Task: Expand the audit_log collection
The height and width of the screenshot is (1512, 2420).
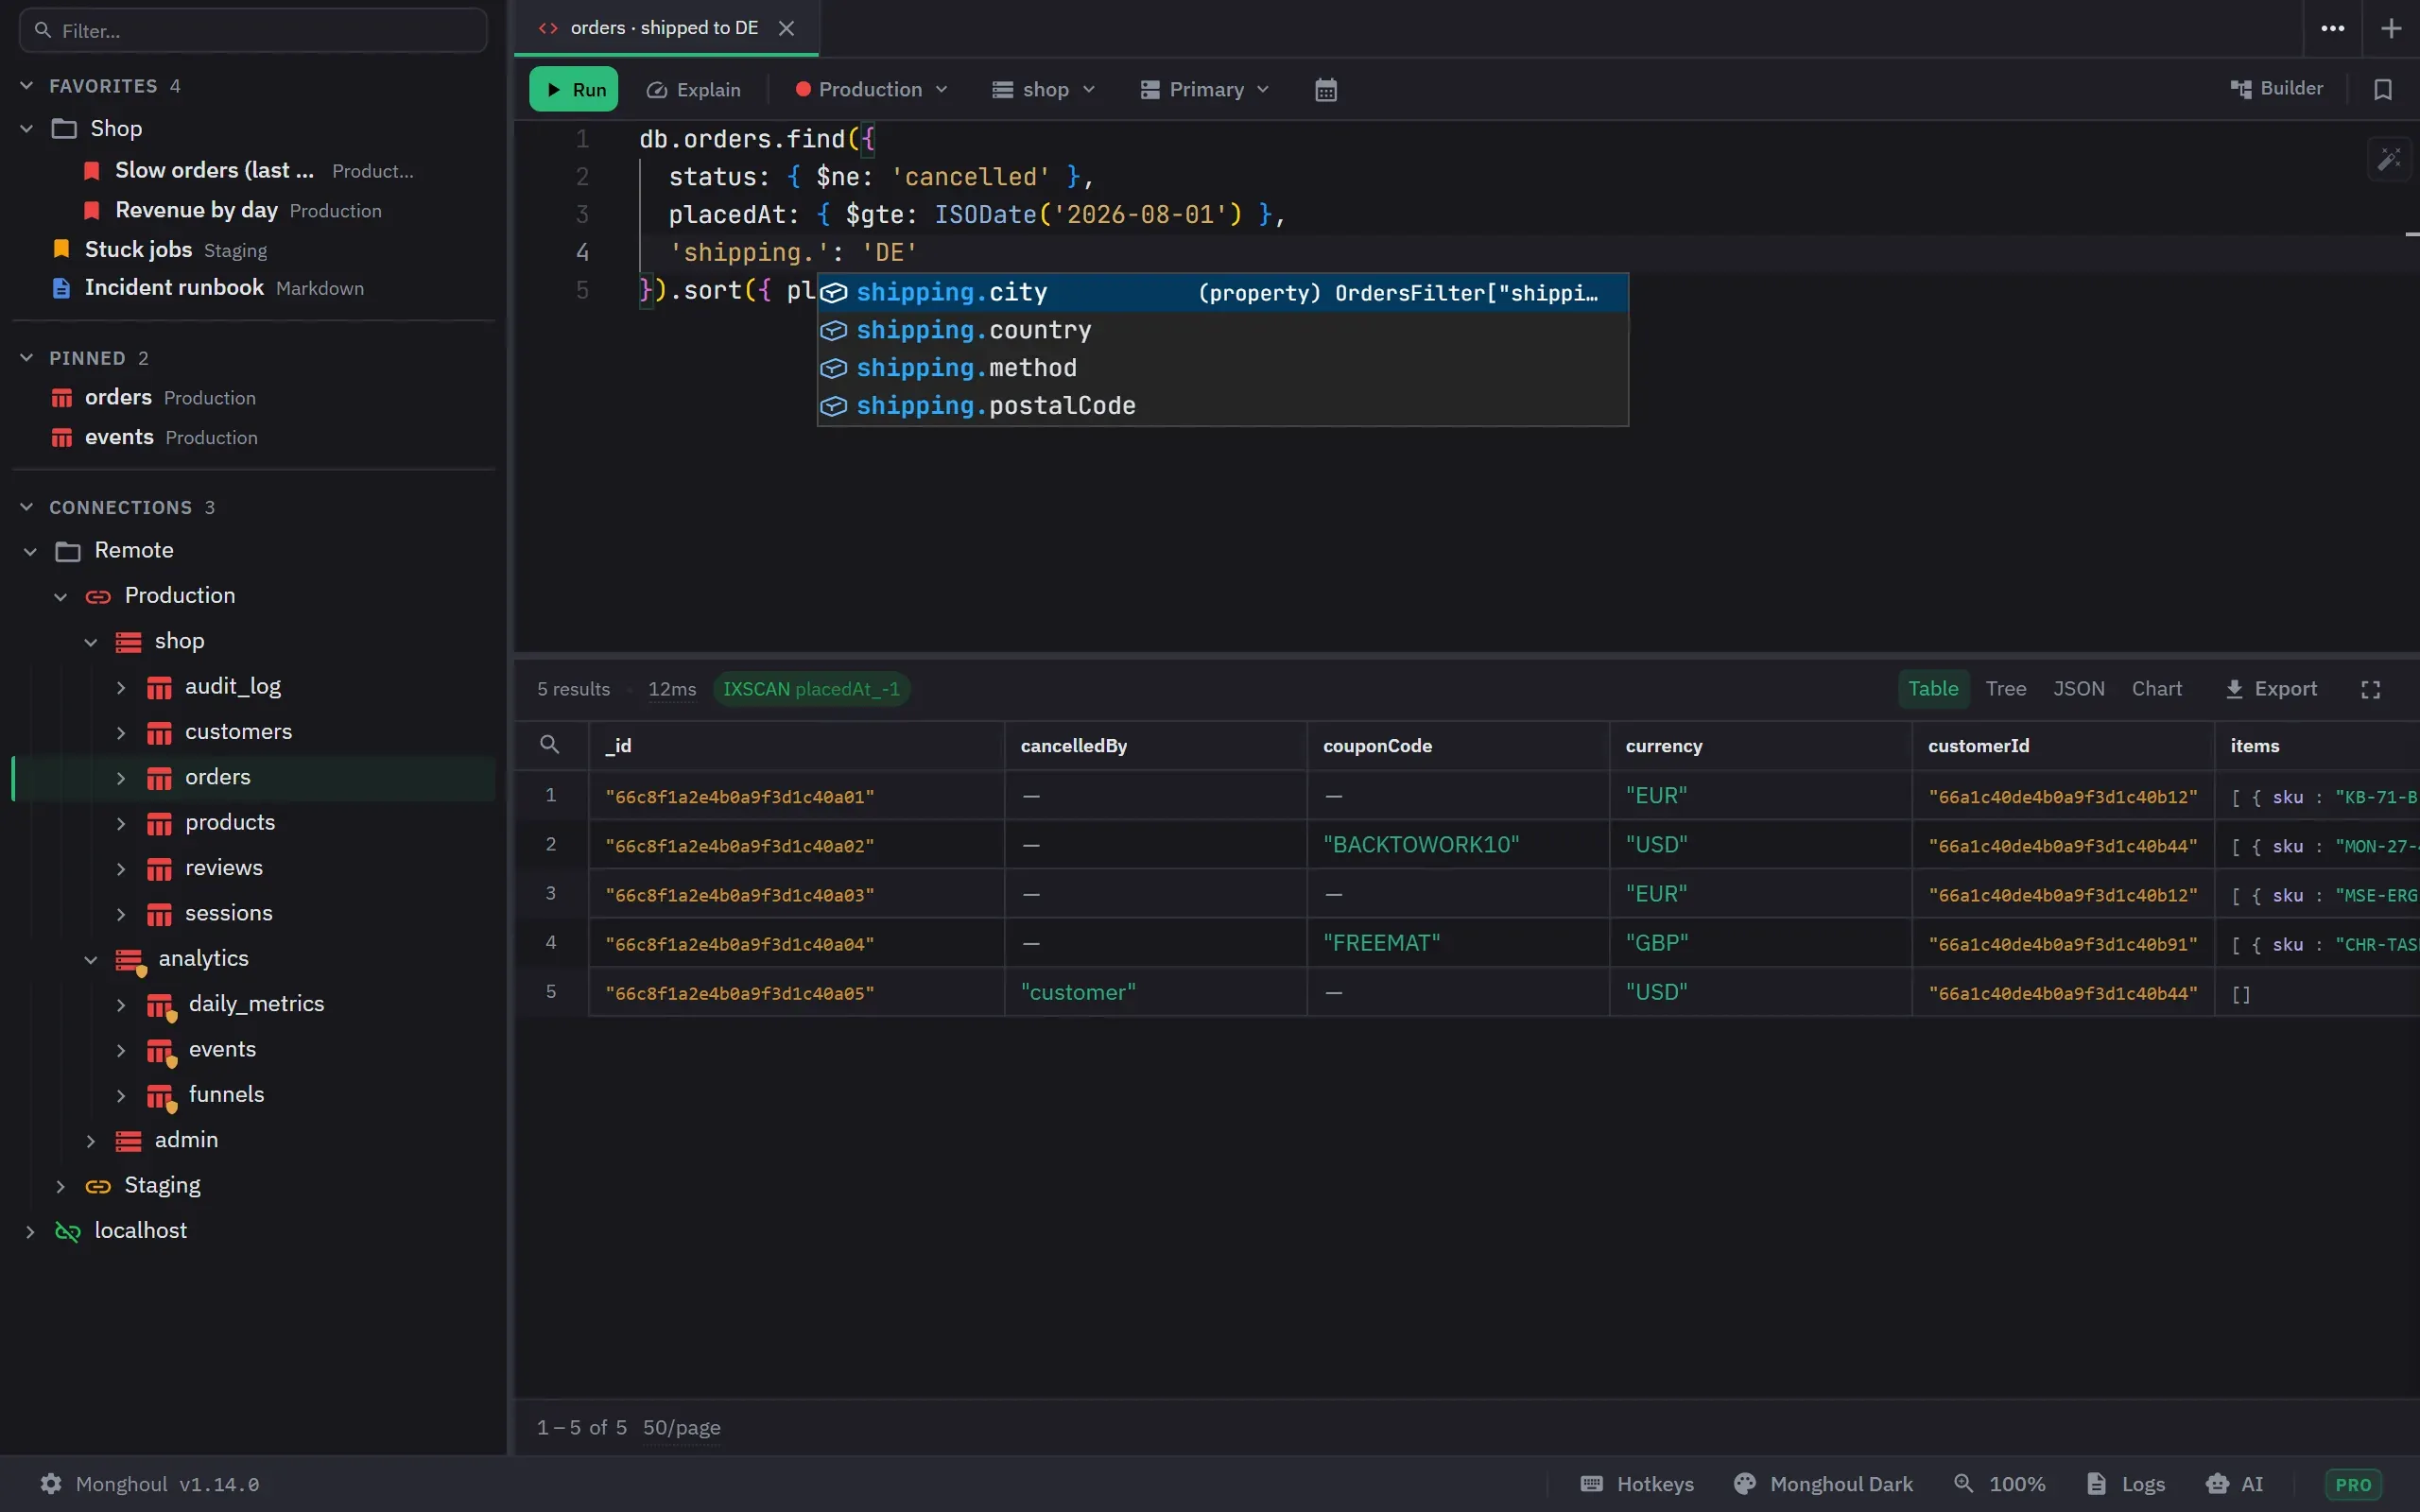Action: point(120,687)
